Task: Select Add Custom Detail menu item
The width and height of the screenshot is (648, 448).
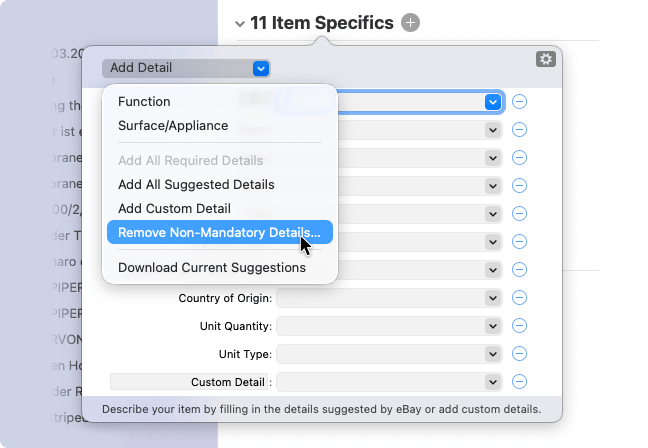Action: (x=174, y=208)
